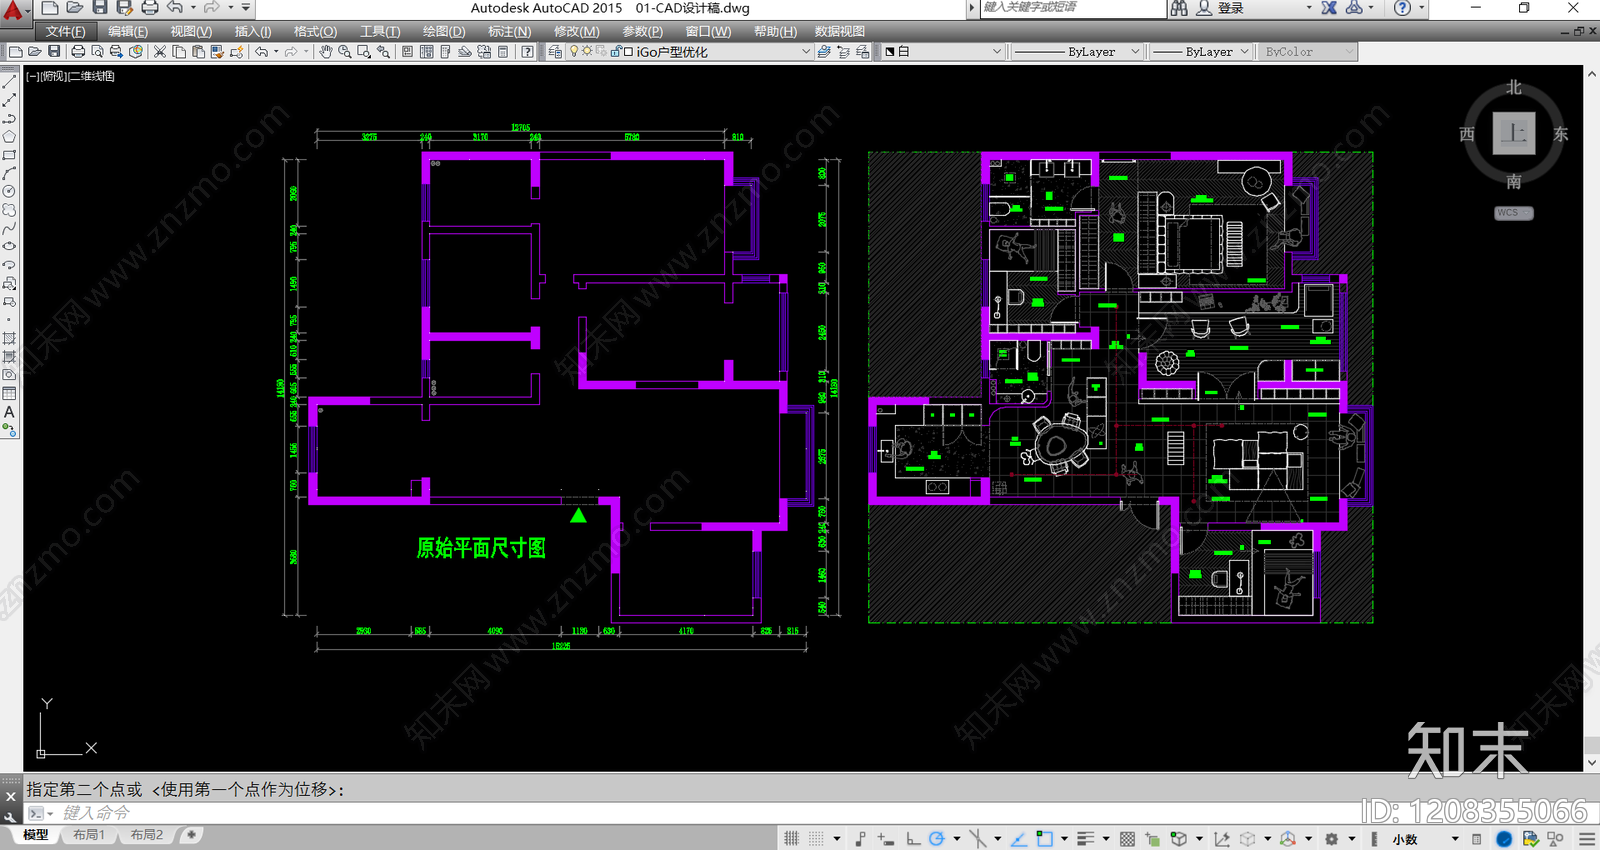Select the Polygon draw tool
Screen dimensions: 1600x850
[9, 137]
